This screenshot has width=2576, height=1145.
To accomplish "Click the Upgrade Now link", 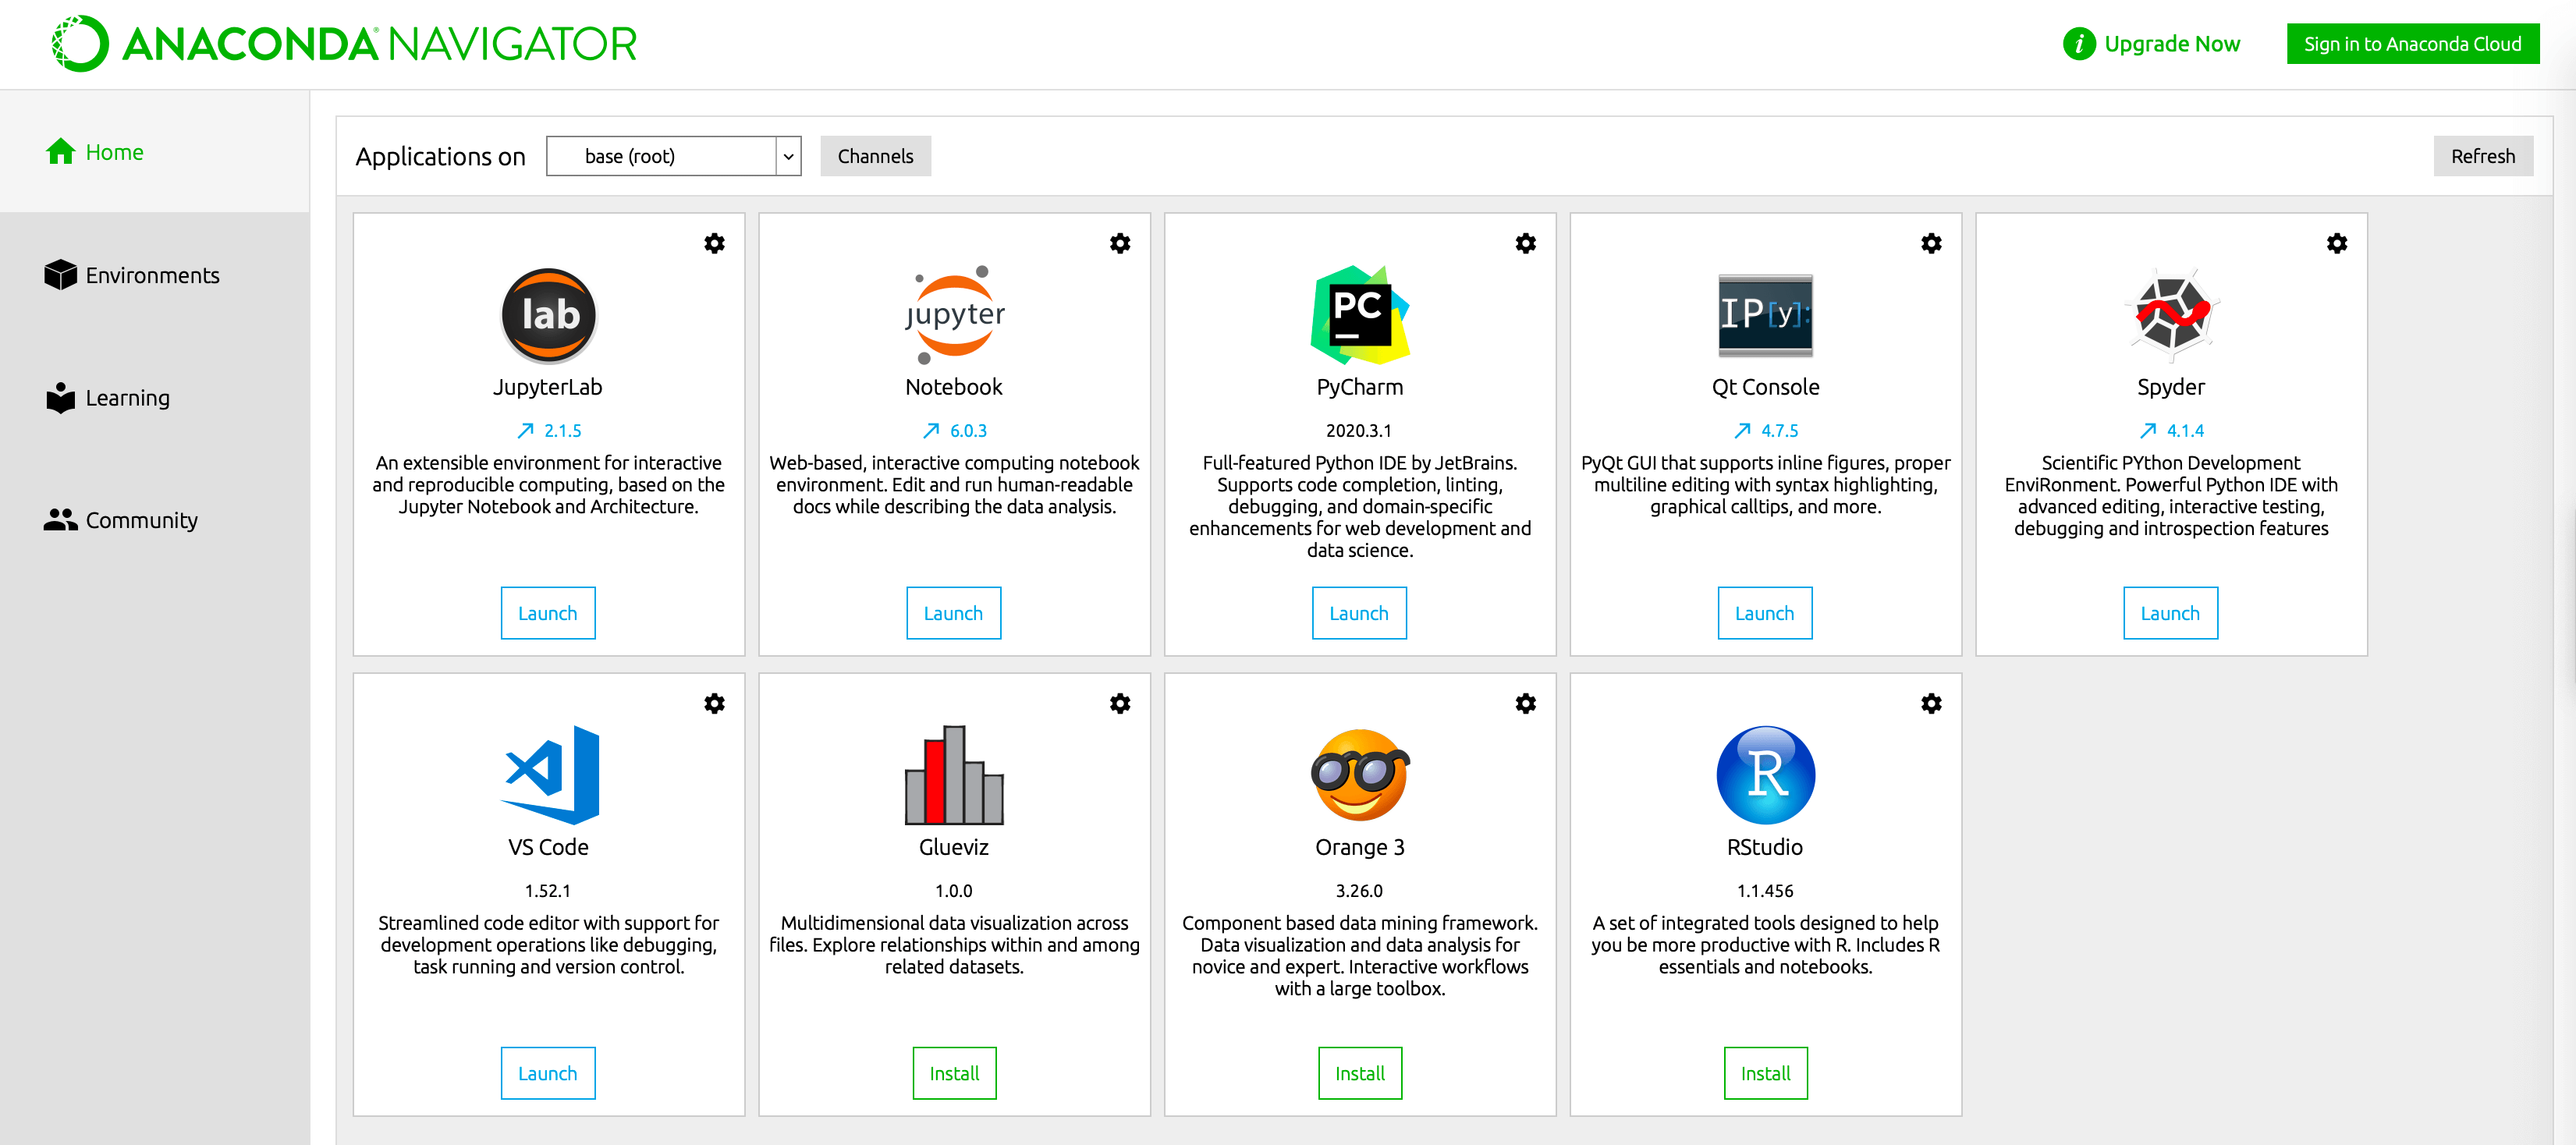I will pyautogui.click(x=2171, y=44).
